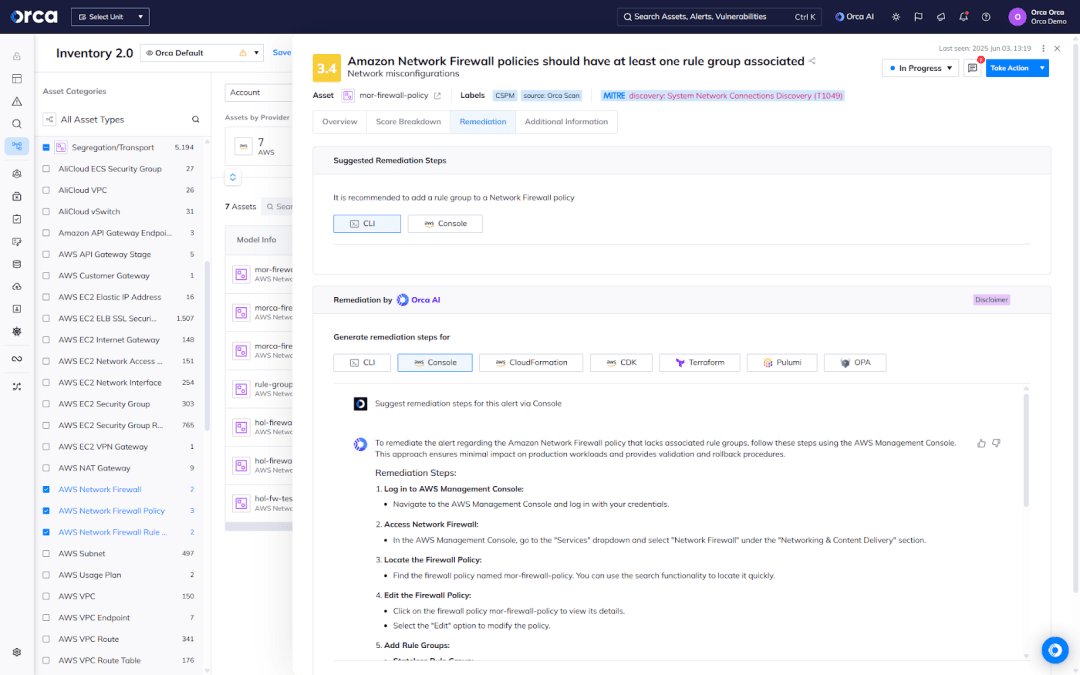Screen dimensions: 1080x675
Task: Uncheck AWS Network Firewall Rule checkbox
Action: (x=46, y=532)
